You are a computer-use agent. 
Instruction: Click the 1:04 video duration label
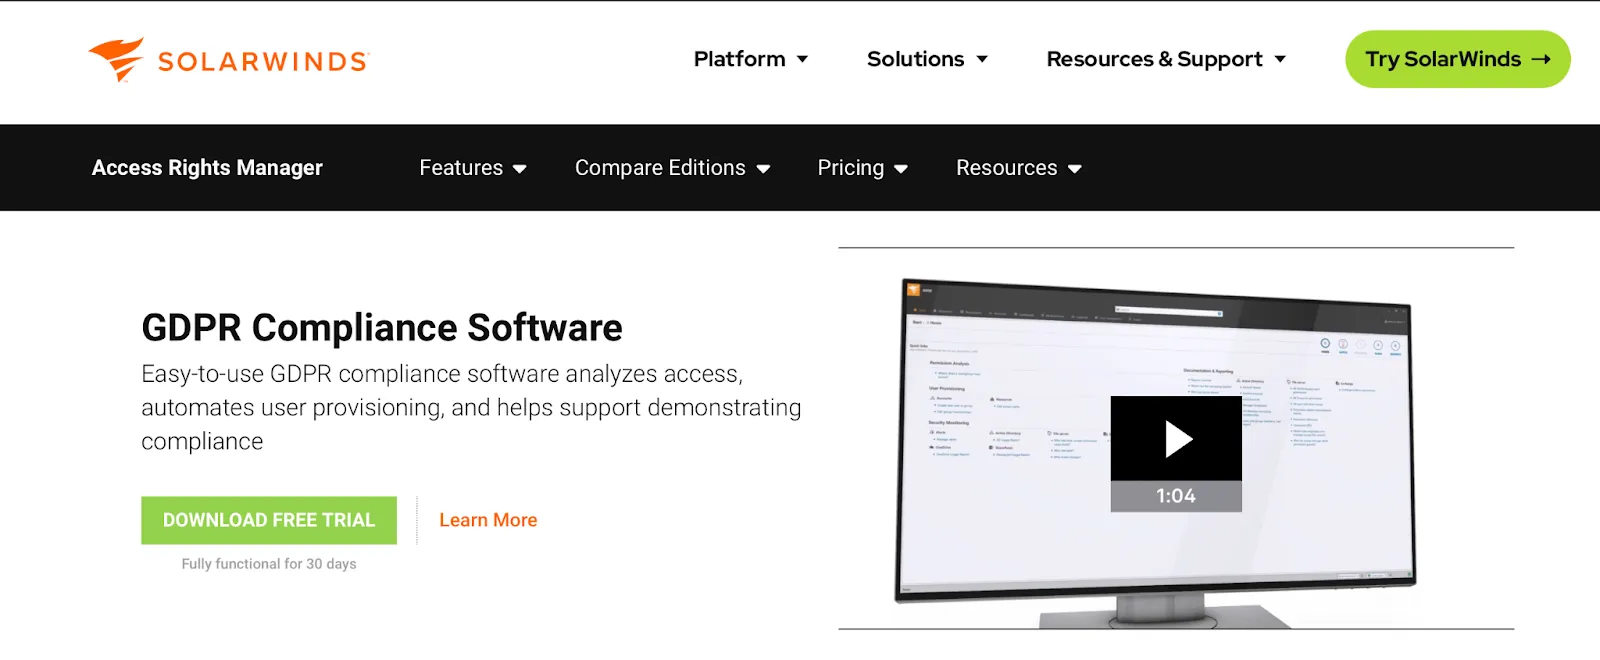(1176, 496)
